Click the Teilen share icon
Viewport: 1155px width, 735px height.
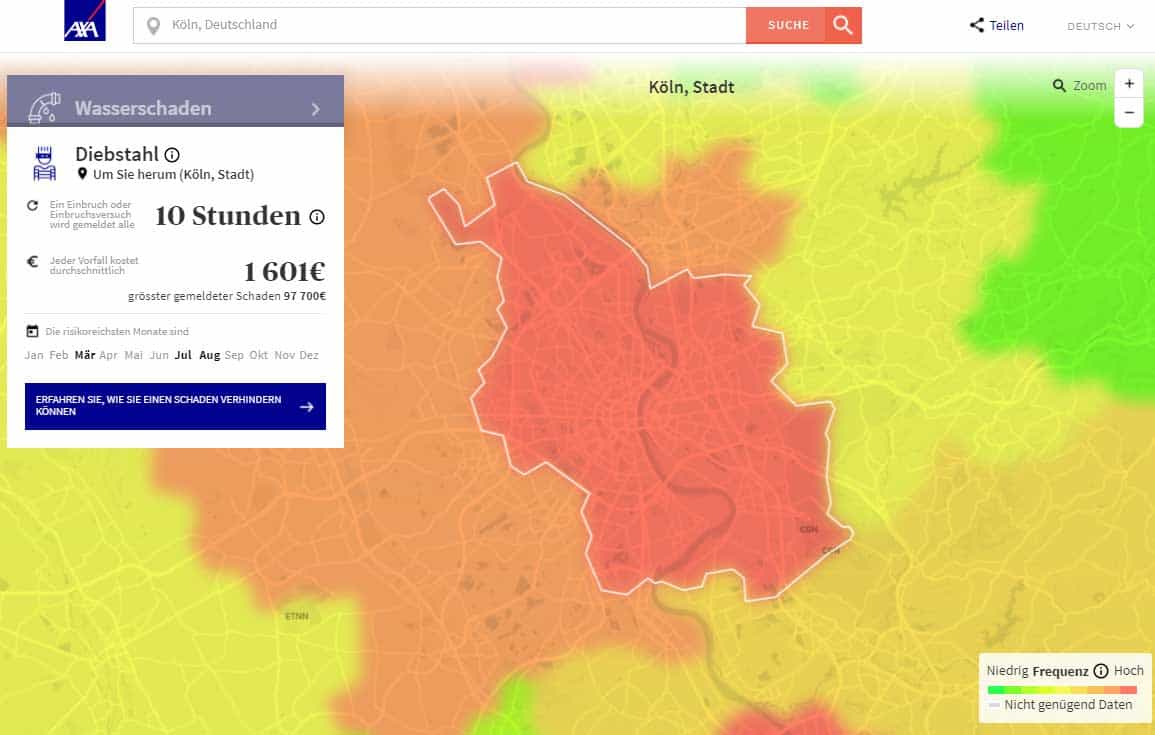(x=977, y=26)
